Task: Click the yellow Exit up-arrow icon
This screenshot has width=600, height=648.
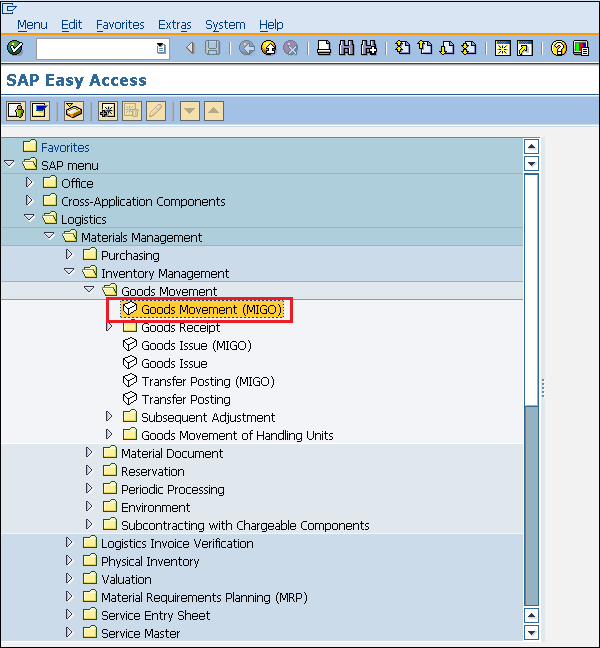Action: tap(269, 48)
